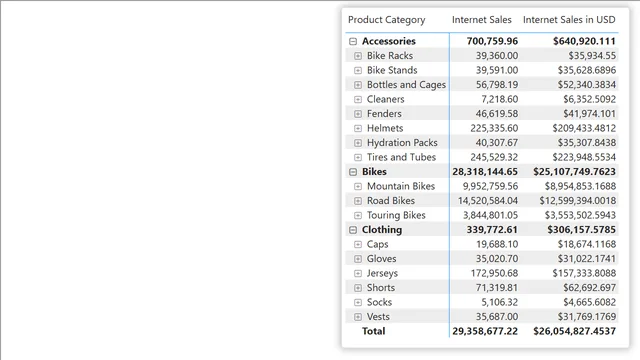Select the Bike Stands label
Image resolution: width=640 pixels, height=360 pixels.
[x=392, y=70]
